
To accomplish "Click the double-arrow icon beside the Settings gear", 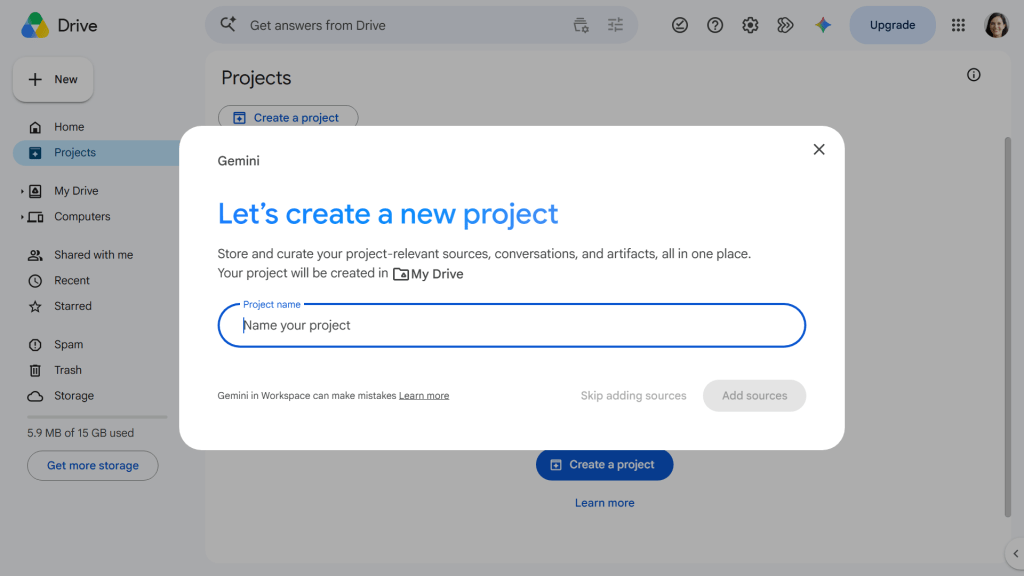I will click(x=785, y=25).
